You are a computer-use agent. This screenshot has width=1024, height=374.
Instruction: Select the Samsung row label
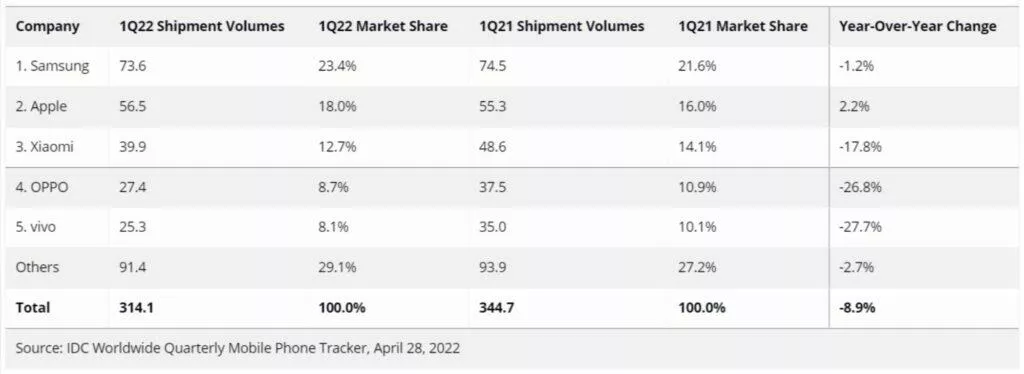pyautogui.click(x=52, y=66)
